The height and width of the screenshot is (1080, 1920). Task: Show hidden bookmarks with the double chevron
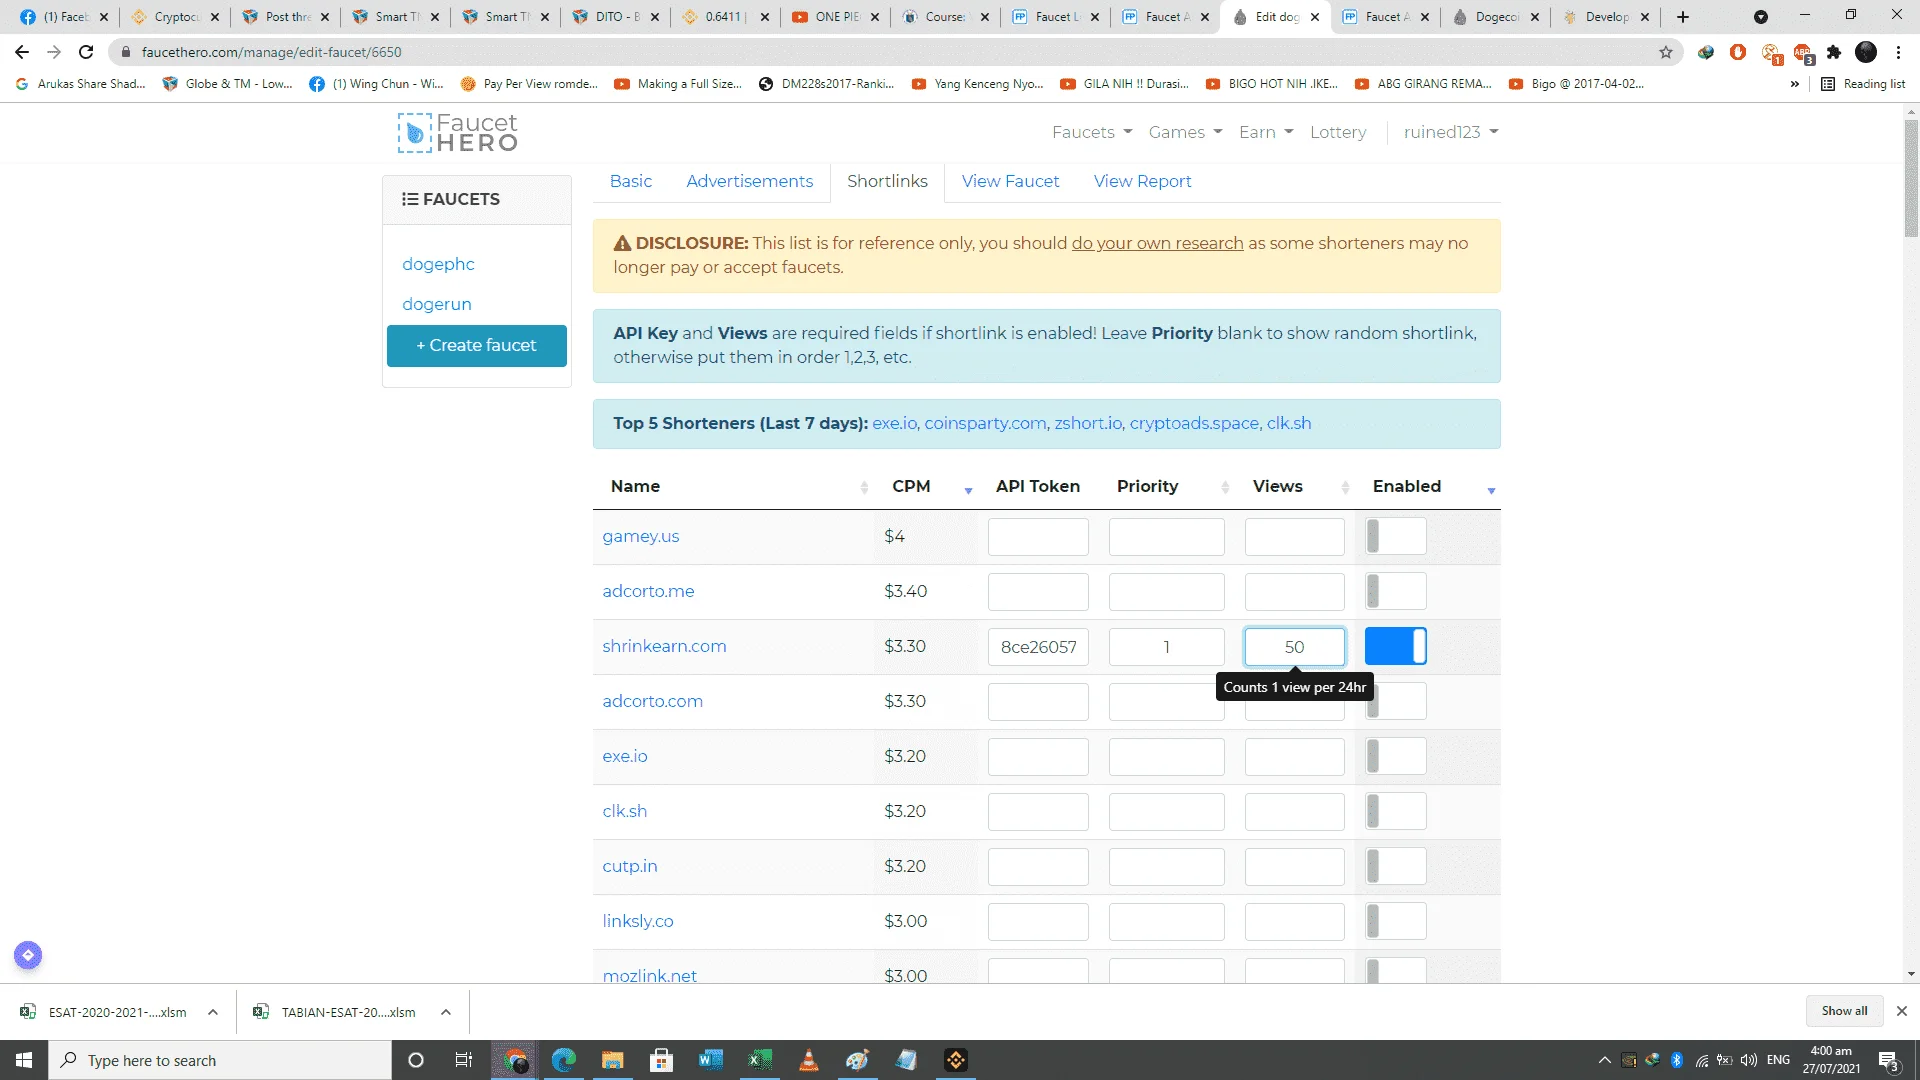1795,84
